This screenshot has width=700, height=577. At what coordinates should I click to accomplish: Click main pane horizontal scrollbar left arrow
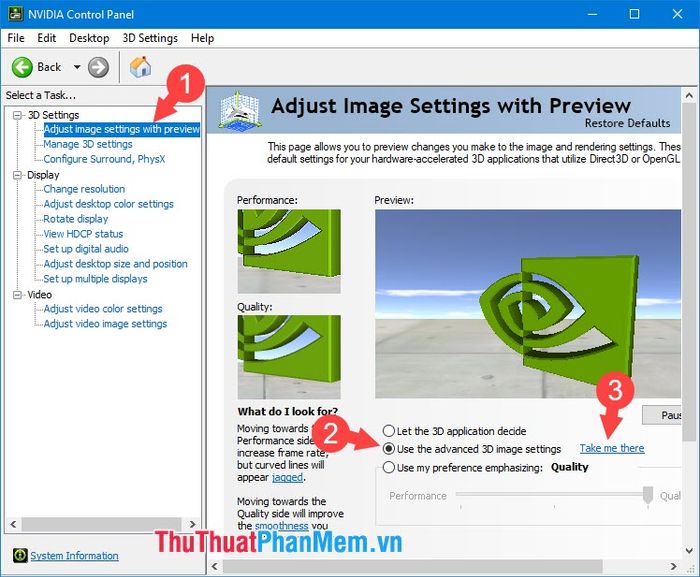(x=215, y=566)
